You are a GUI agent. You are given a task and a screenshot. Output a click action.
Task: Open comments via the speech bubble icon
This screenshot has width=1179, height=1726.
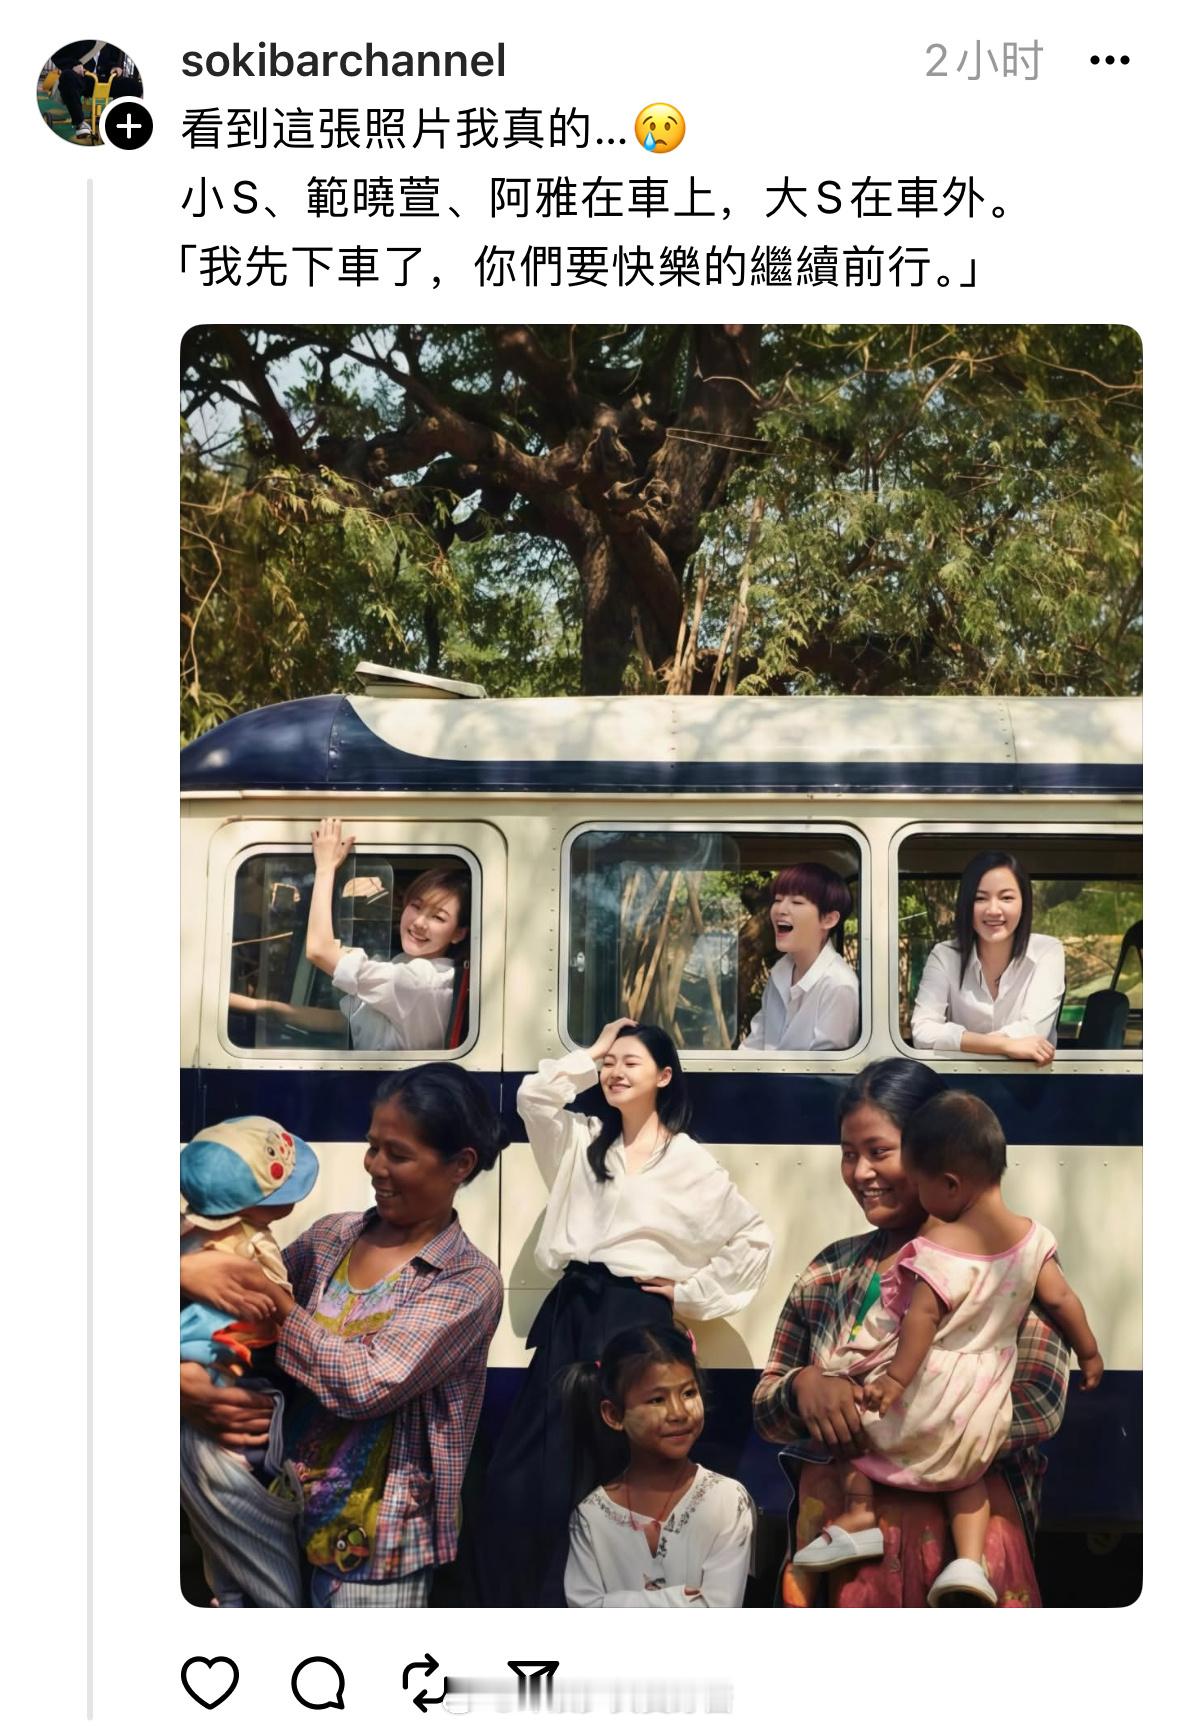[318, 1681]
